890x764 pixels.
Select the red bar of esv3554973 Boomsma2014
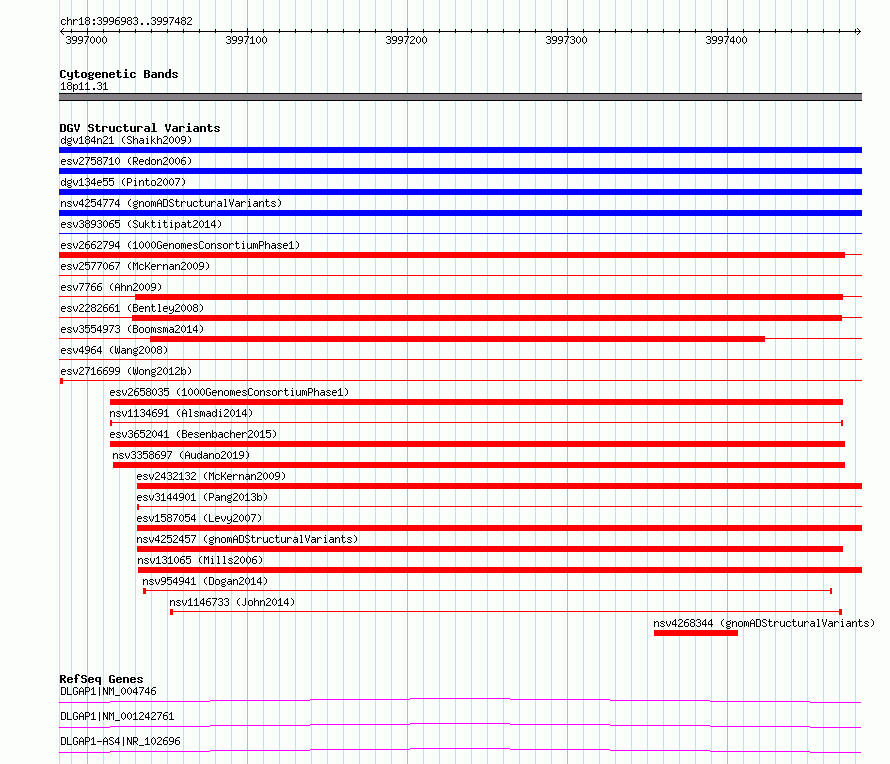click(x=457, y=339)
